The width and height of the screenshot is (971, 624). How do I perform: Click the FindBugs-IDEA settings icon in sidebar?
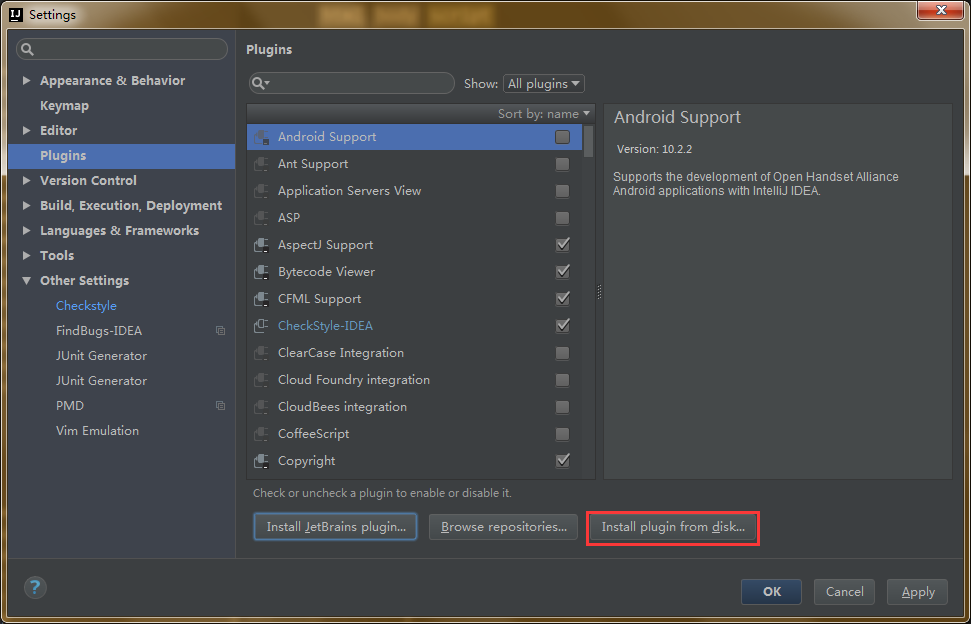click(219, 330)
